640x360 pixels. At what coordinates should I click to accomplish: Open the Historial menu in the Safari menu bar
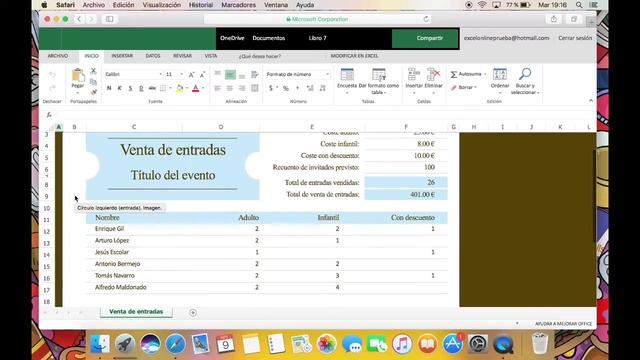coord(201,5)
